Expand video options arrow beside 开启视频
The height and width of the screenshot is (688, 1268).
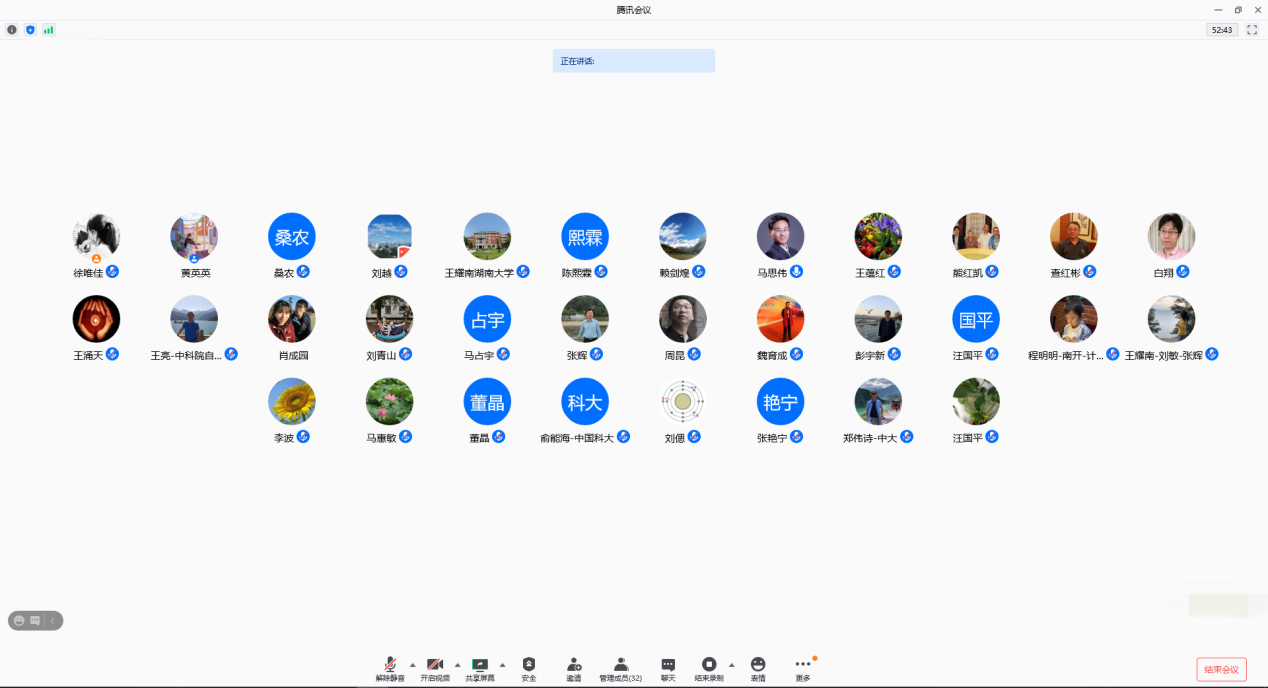pos(457,664)
